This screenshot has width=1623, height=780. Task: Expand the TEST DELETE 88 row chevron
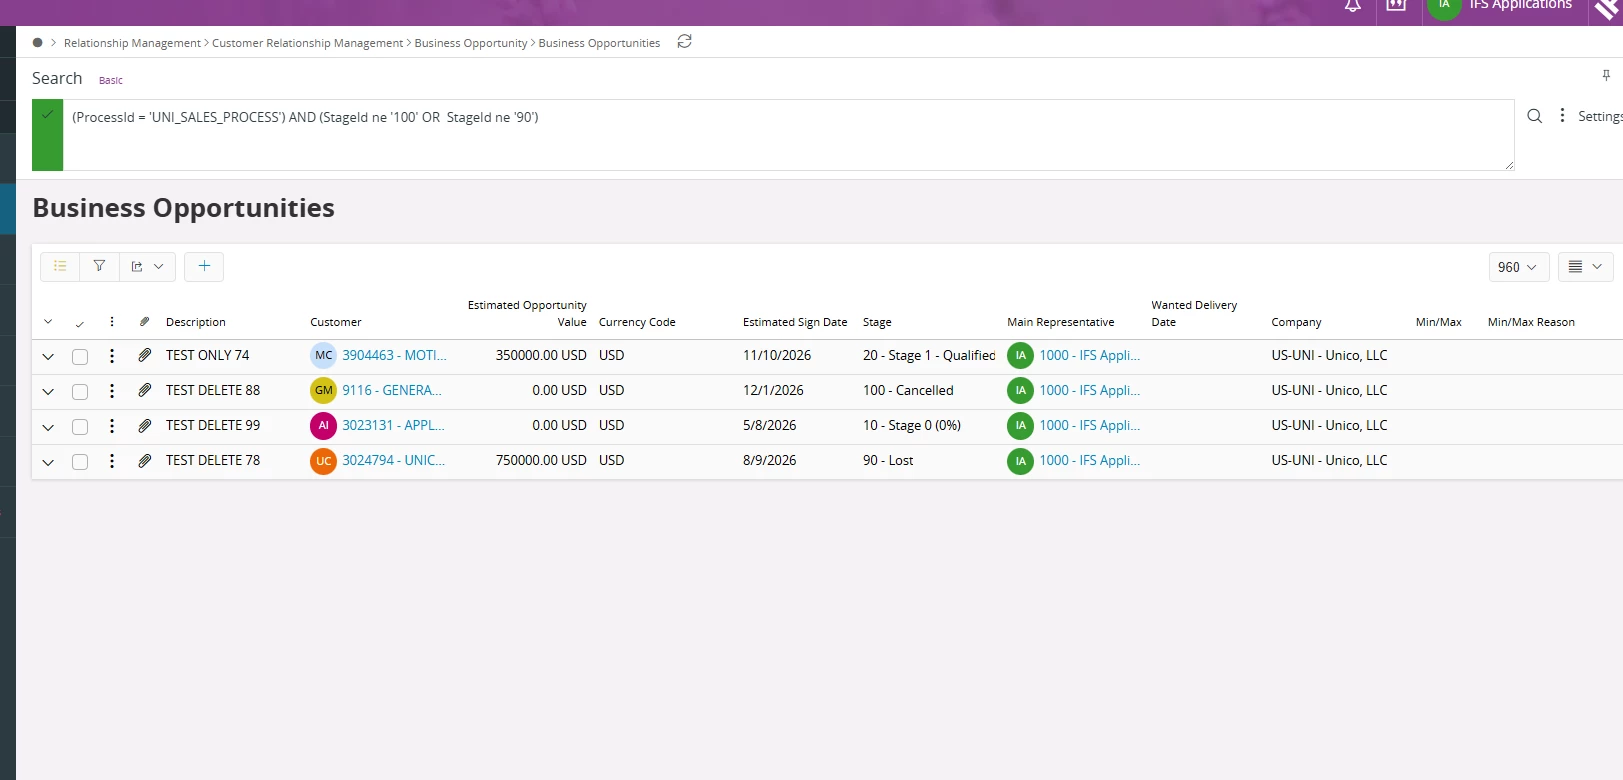pyautogui.click(x=48, y=392)
